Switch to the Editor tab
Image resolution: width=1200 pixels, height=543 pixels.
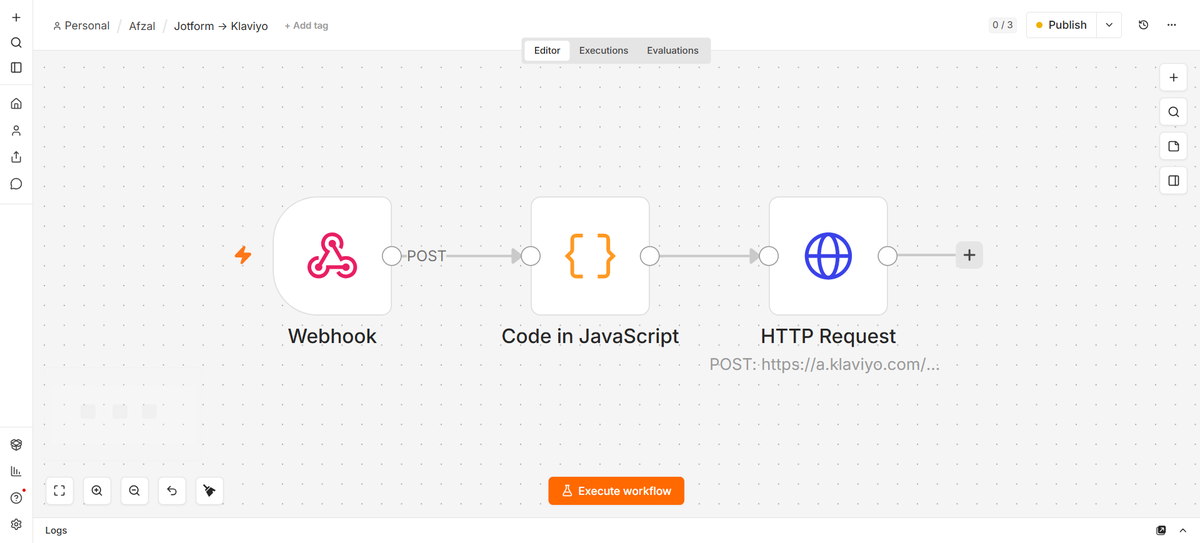(547, 51)
